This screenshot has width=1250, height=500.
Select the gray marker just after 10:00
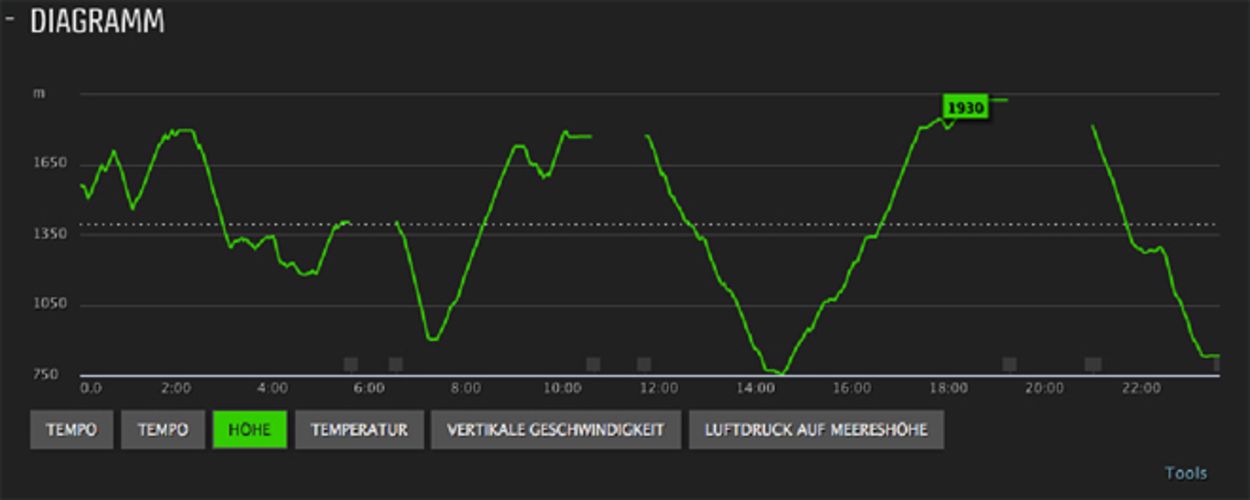coord(594,364)
